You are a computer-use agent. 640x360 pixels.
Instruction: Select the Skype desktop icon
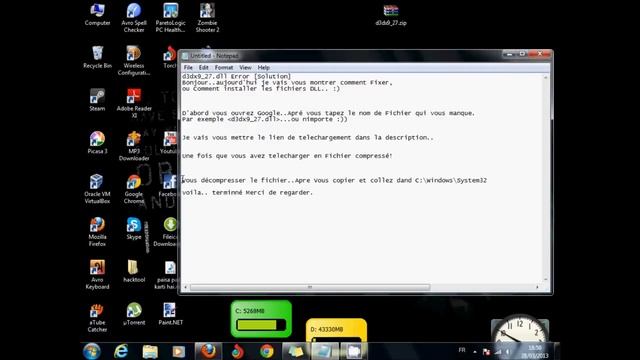(x=133, y=229)
